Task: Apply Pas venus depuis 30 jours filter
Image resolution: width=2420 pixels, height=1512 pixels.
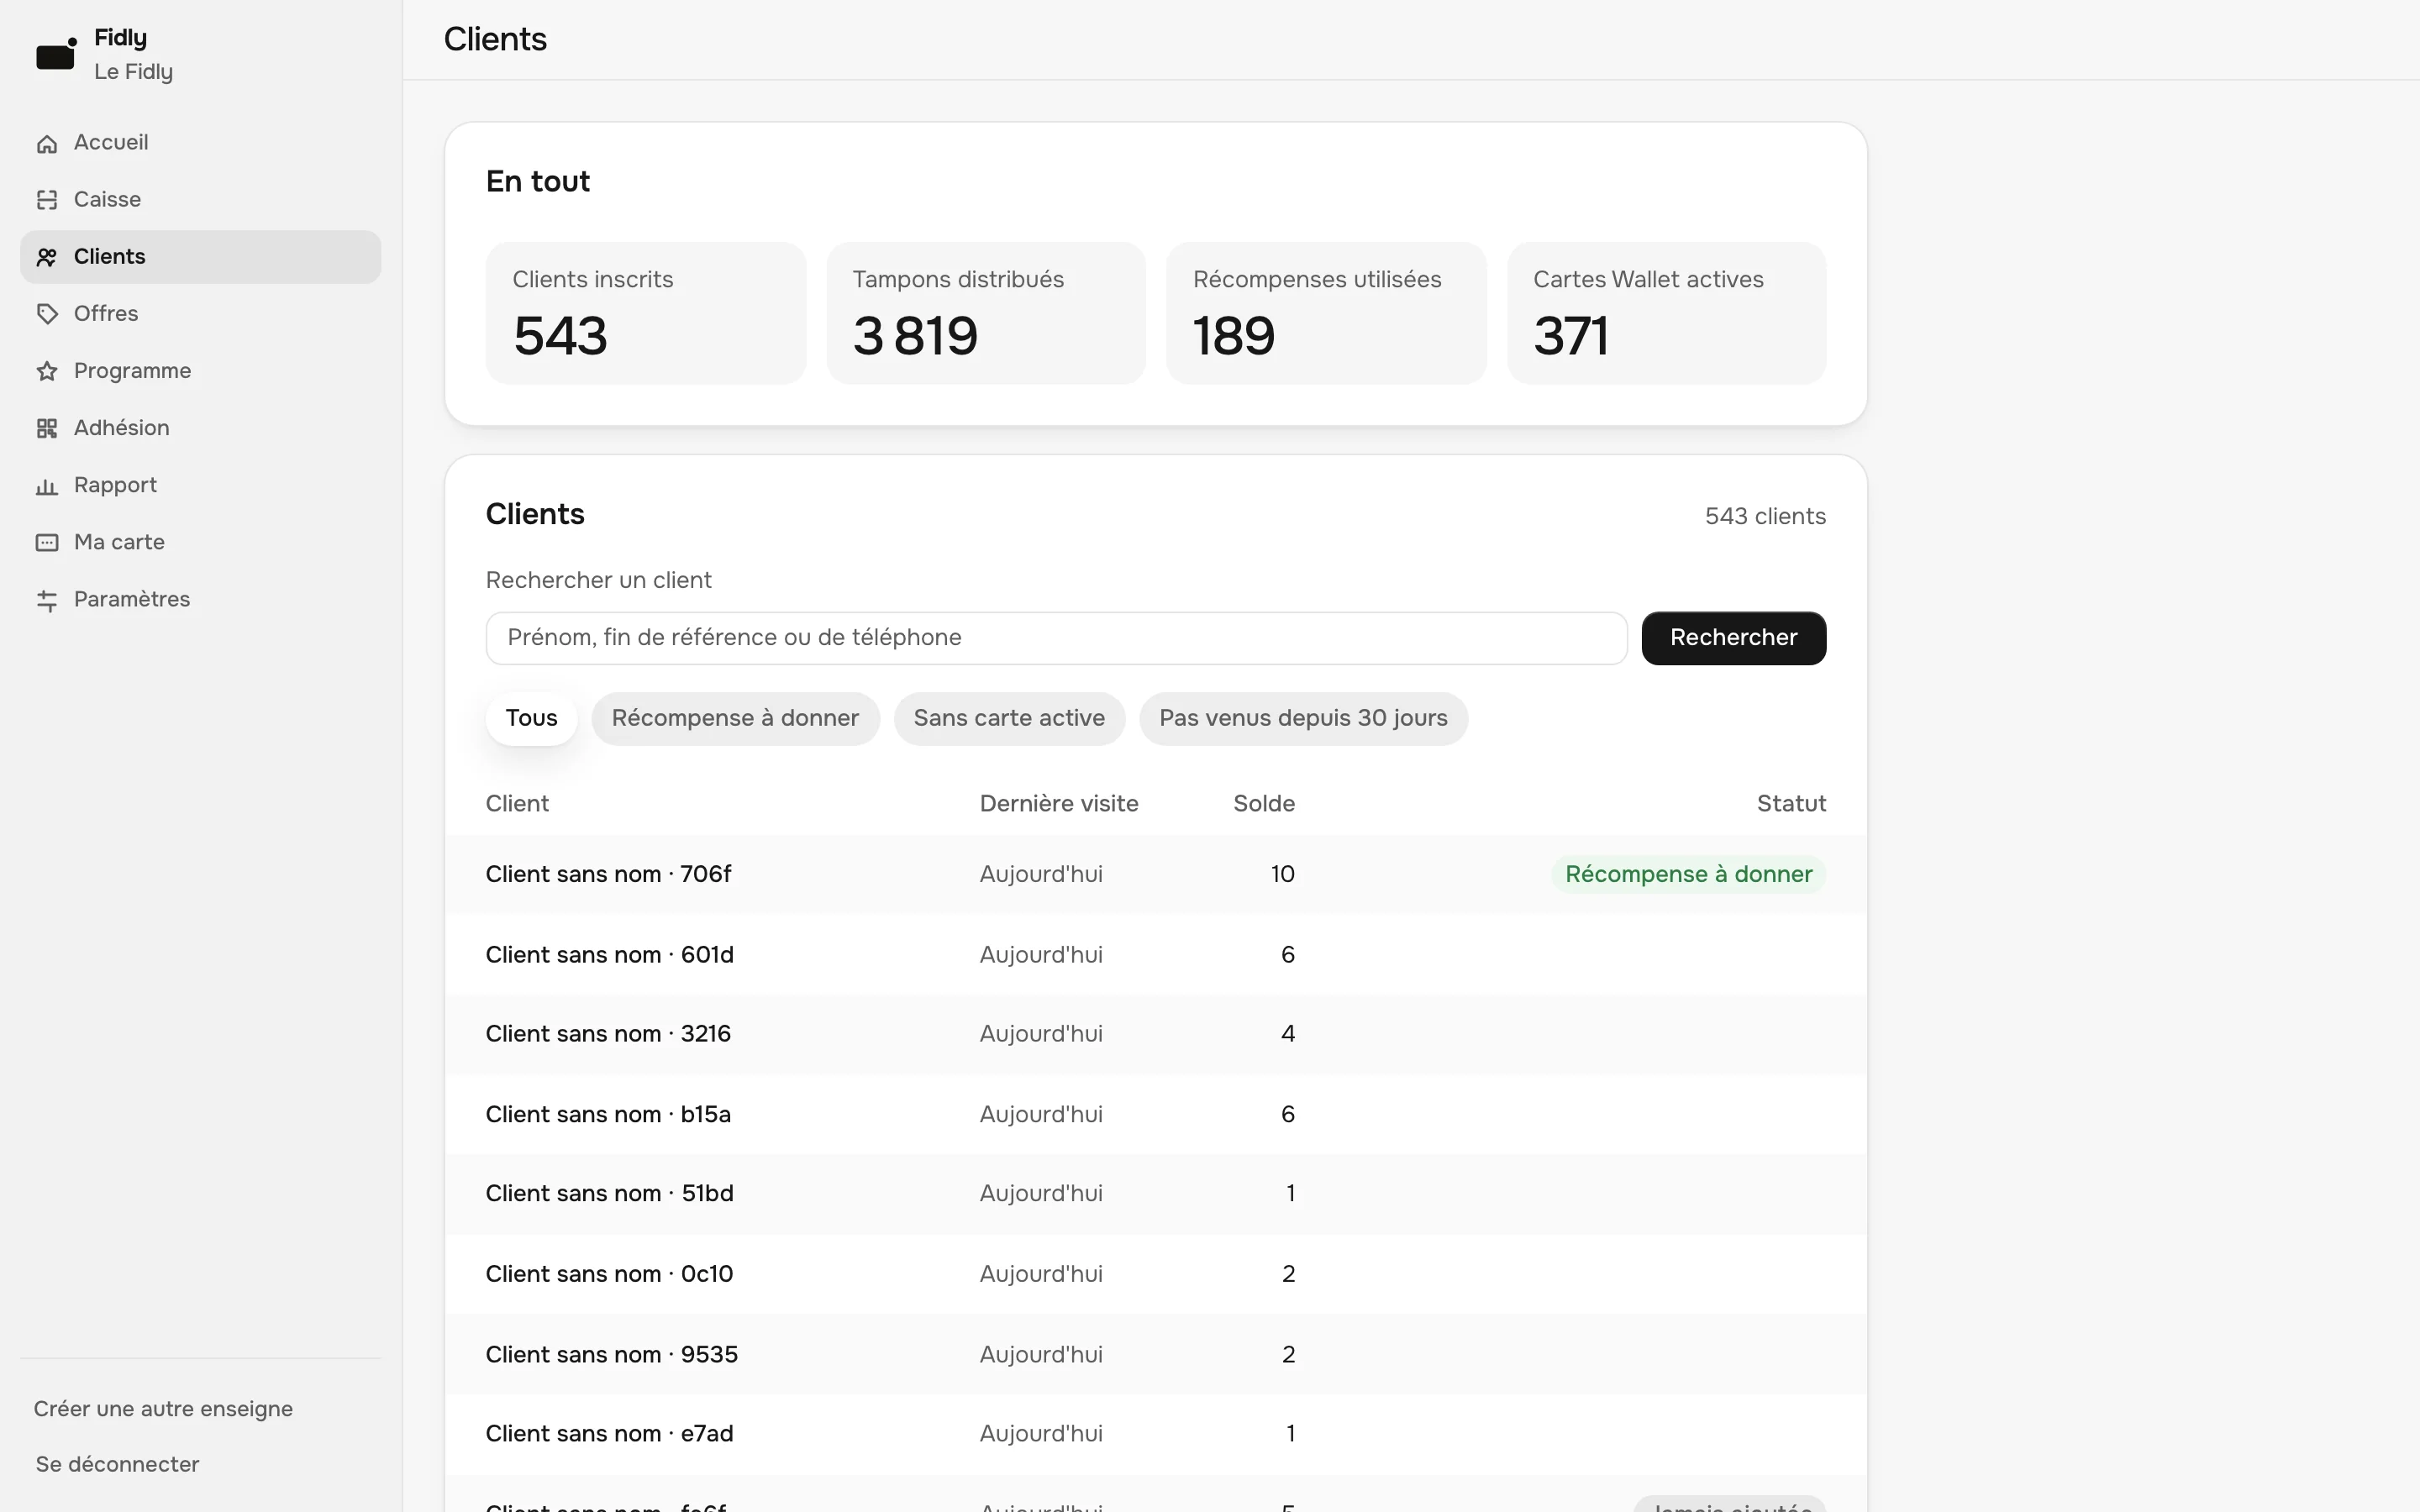Action: pyautogui.click(x=1303, y=718)
